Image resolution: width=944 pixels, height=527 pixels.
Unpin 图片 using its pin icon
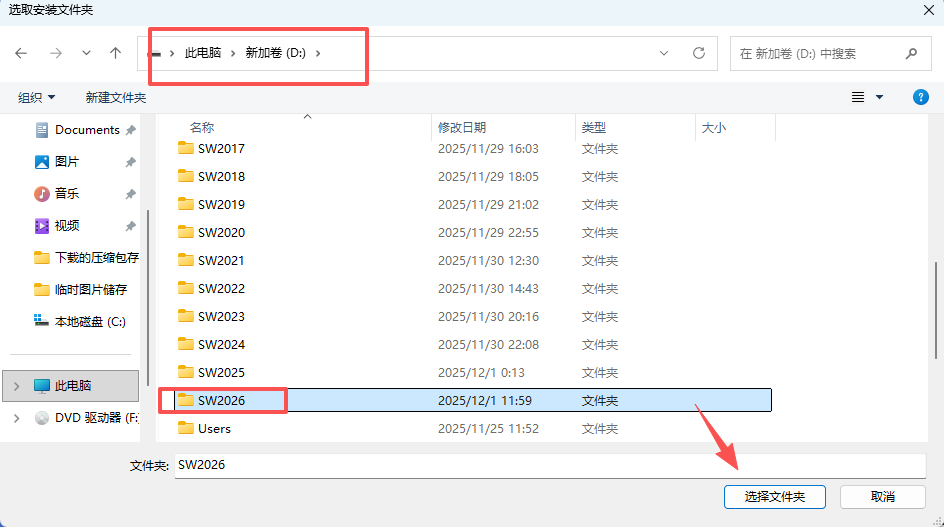(x=131, y=161)
